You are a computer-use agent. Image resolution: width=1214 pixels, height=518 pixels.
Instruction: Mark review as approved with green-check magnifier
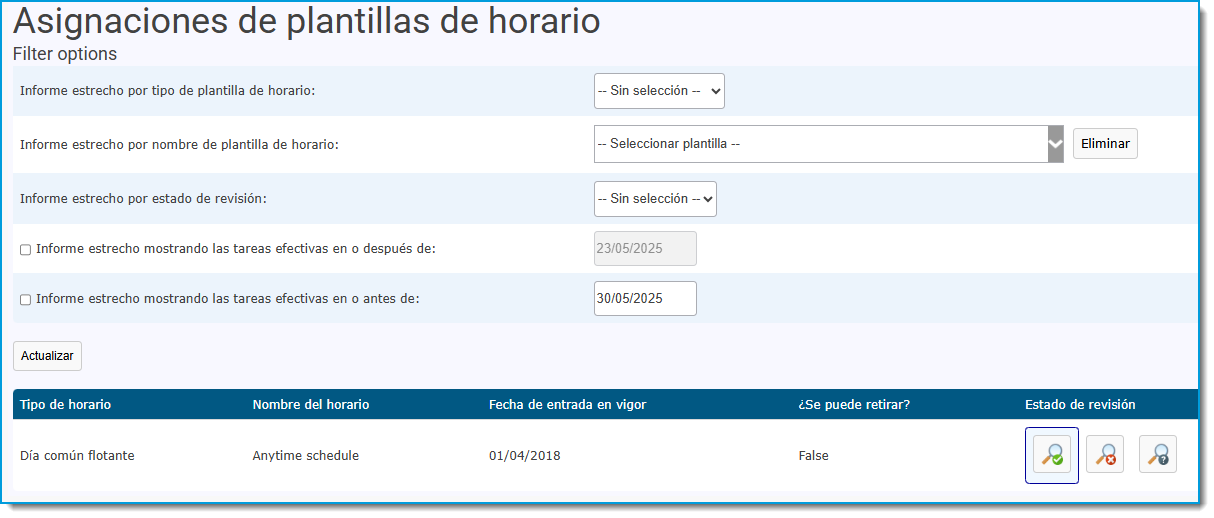click(x=1052, y=455)
